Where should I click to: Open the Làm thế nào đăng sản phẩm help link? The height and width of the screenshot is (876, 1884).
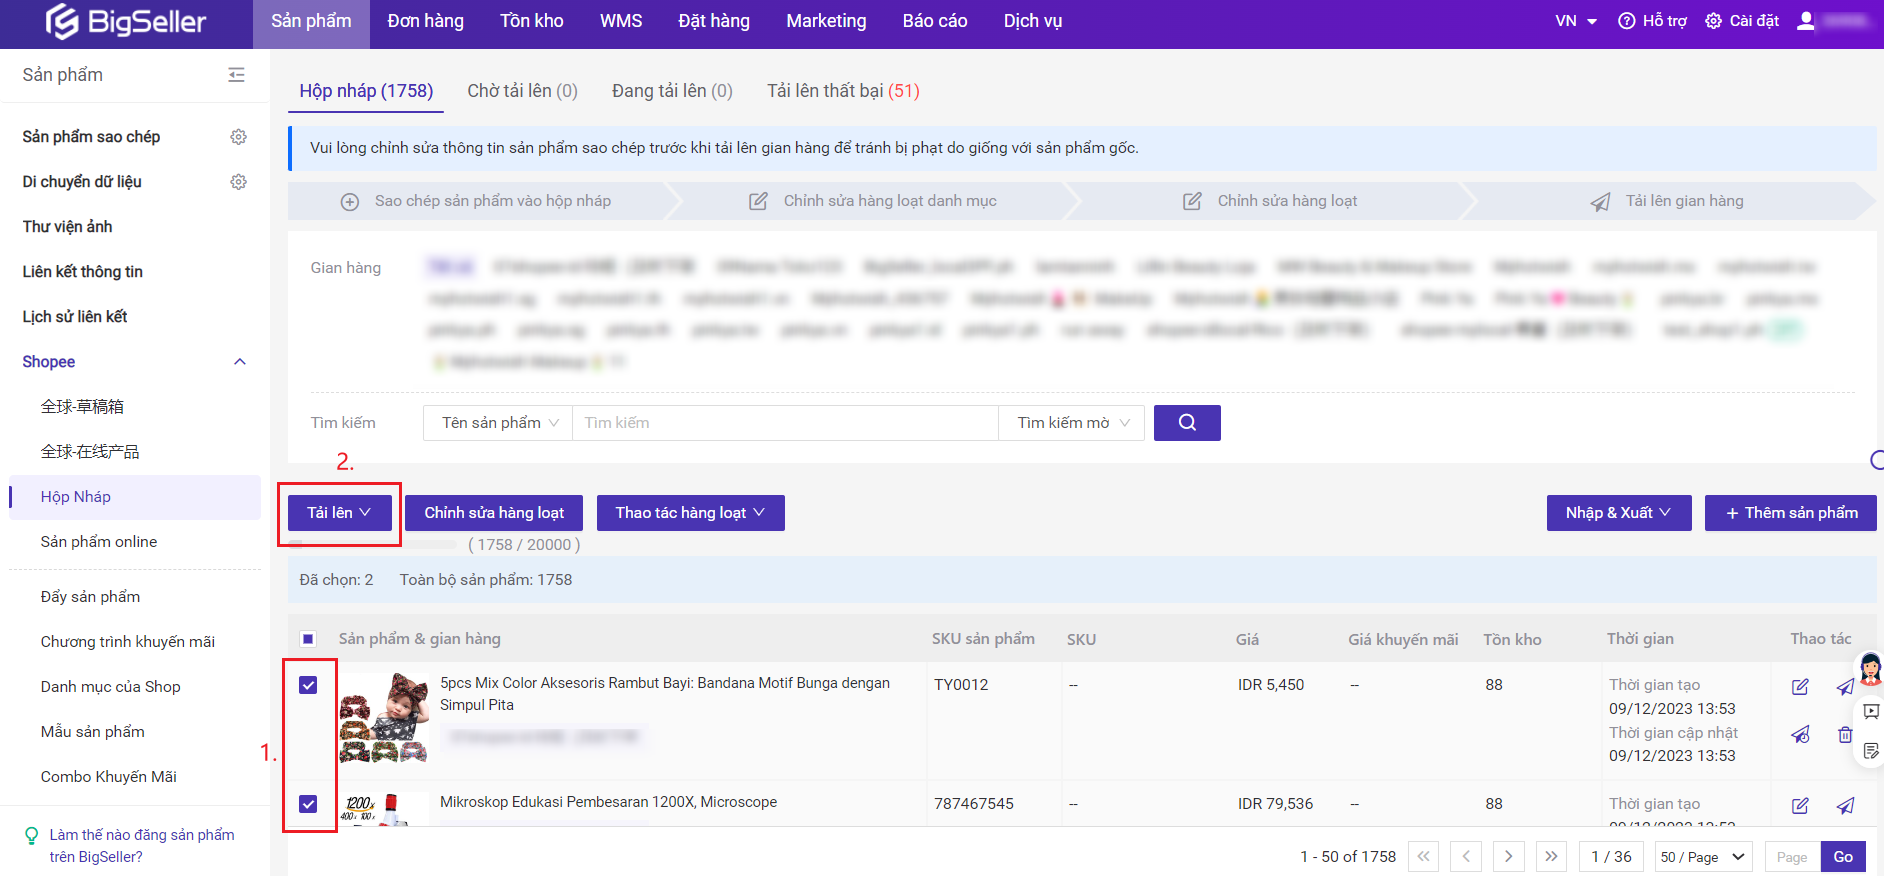(x=141, y=845)
